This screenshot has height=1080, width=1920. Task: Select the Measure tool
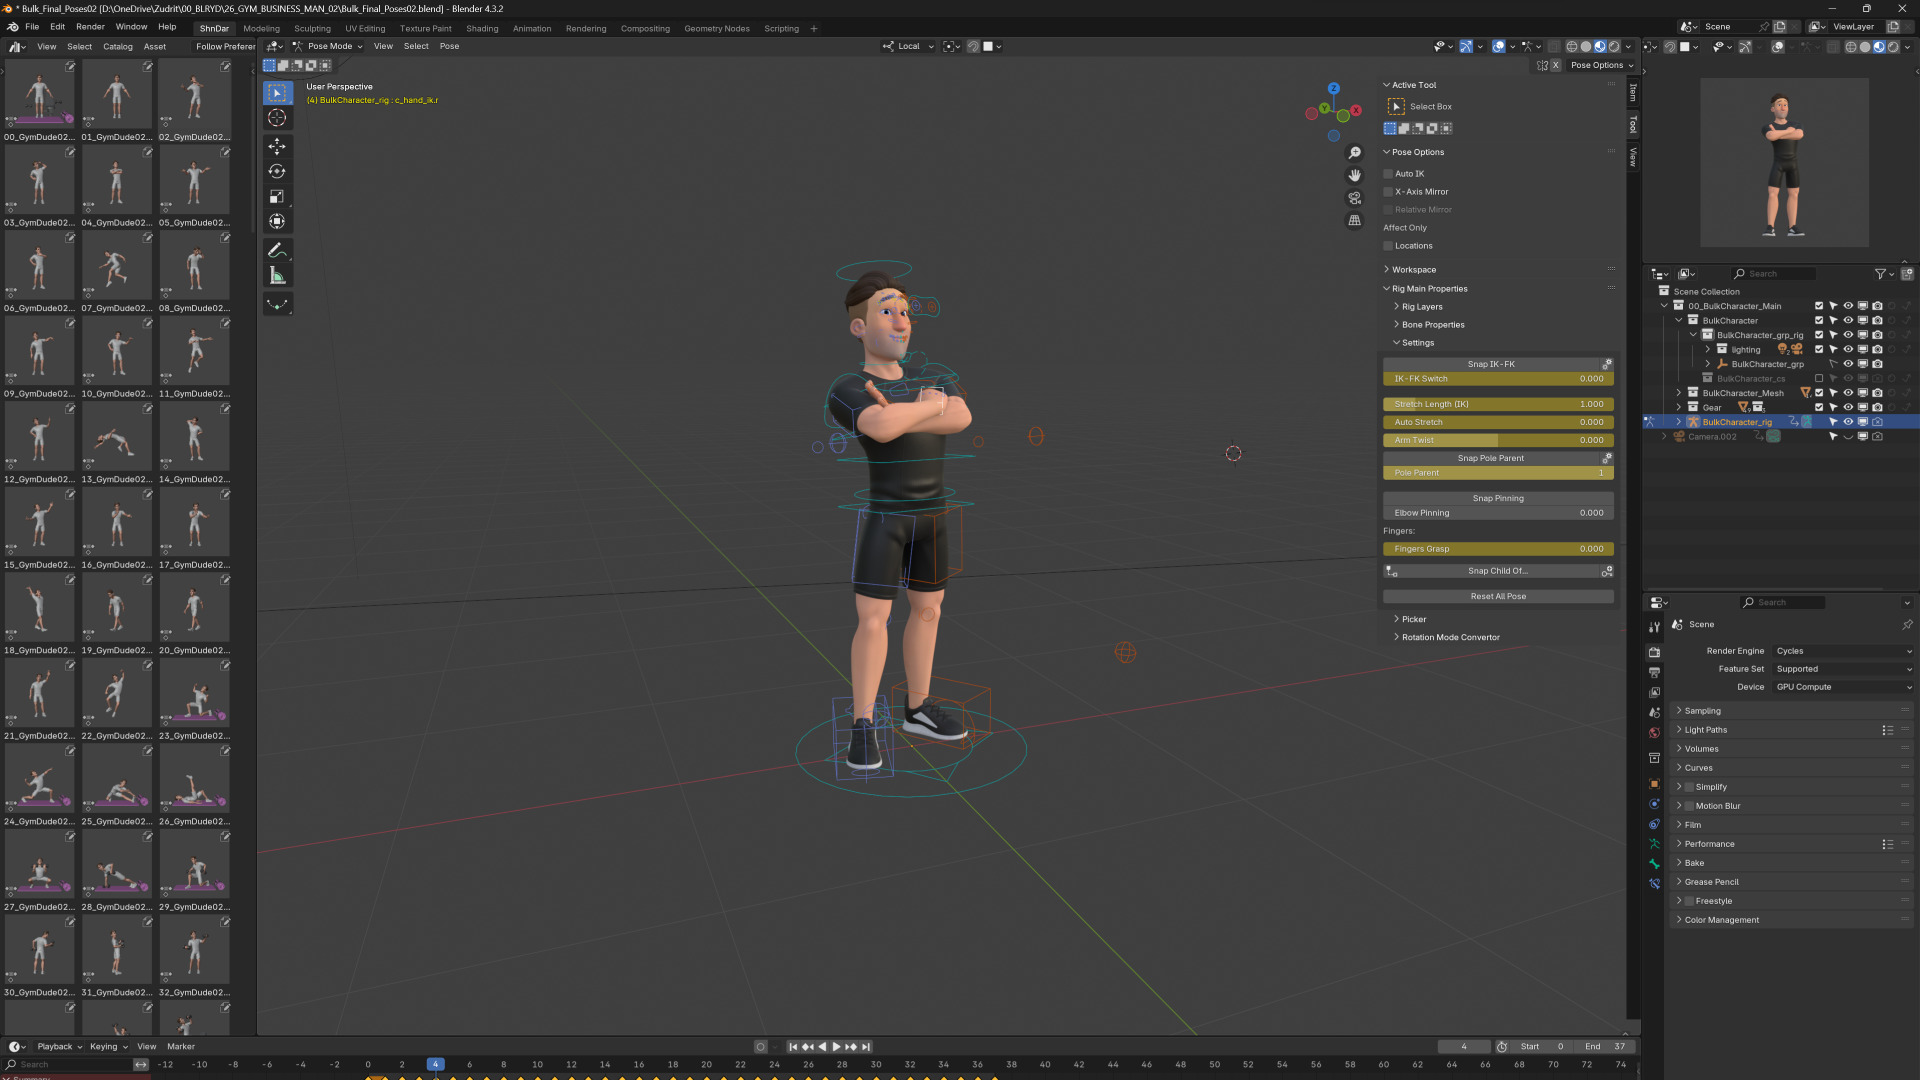tap(277, 276)
